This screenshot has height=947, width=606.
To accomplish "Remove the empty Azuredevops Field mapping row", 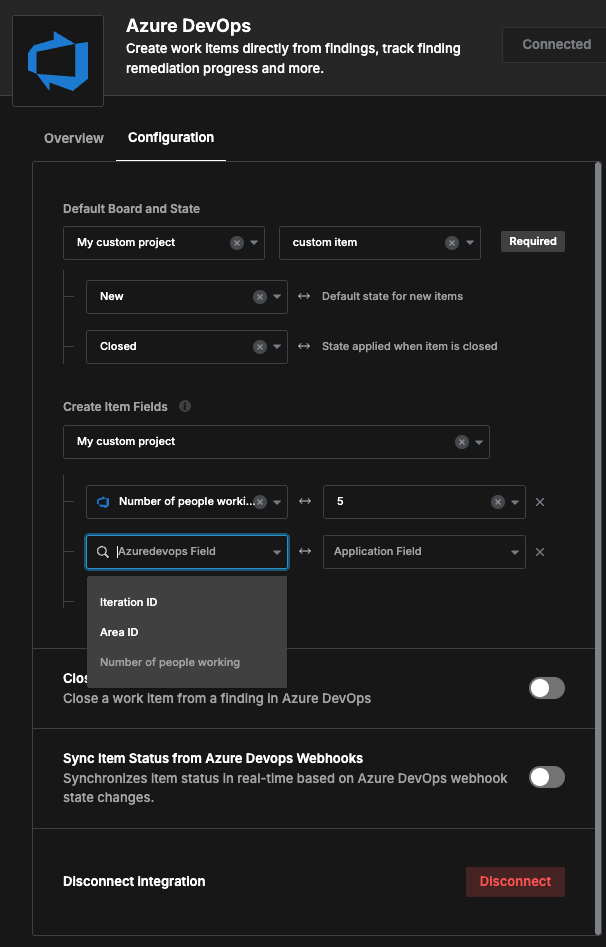I will click(x=540, y=552).
